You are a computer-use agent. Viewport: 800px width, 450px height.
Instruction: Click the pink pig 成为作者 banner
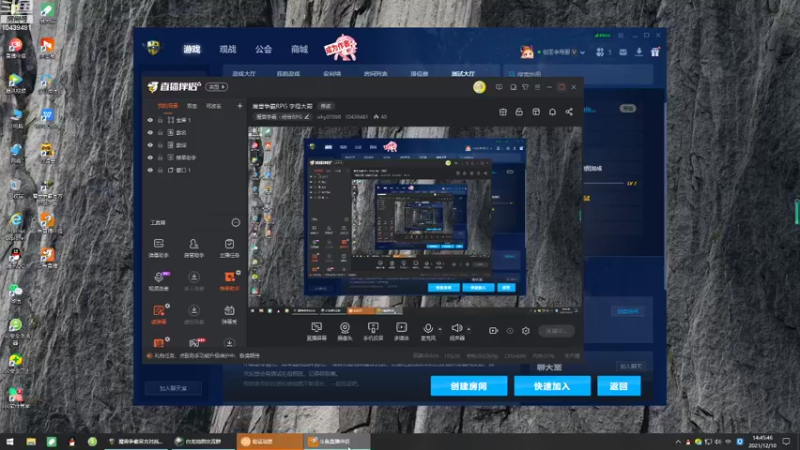pyautogui.click(x=341, y=47)
